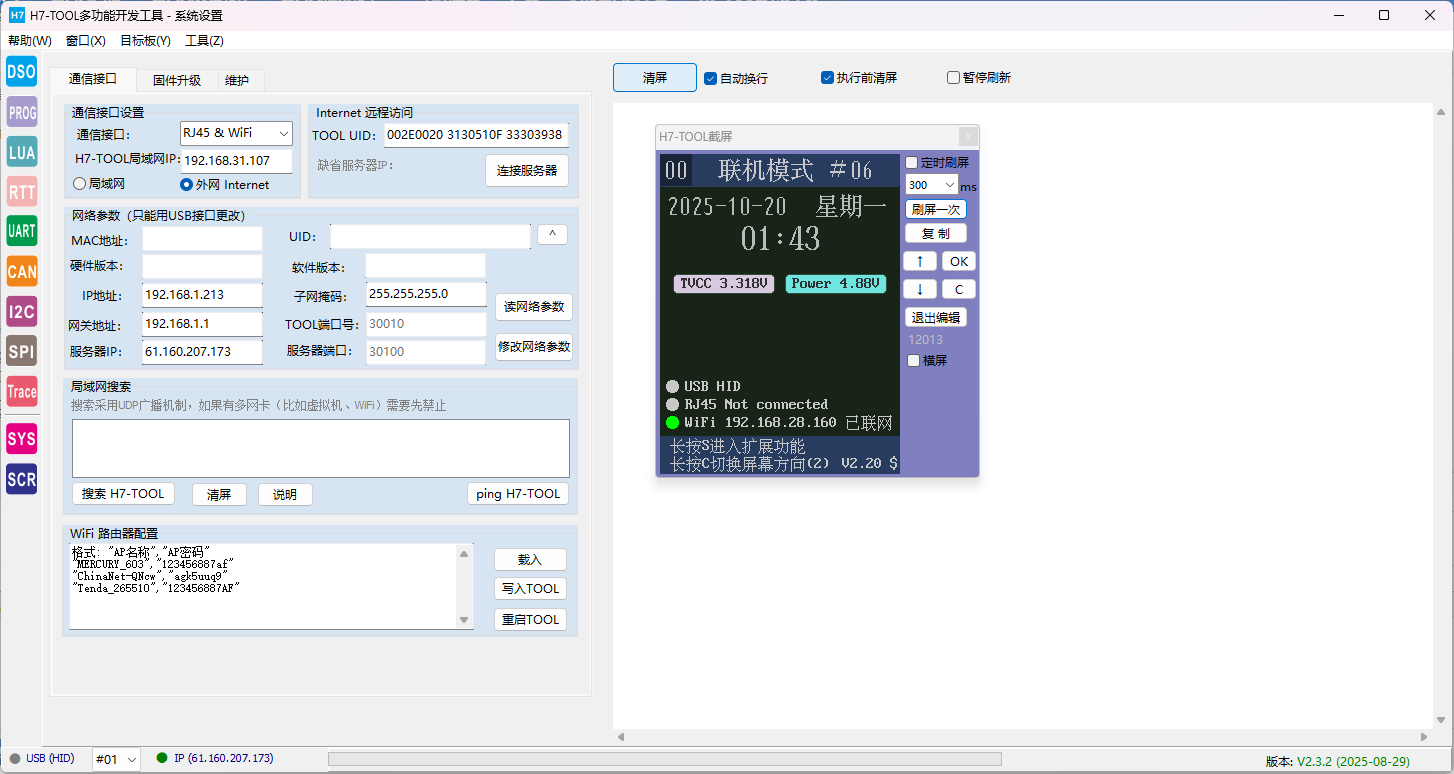1454x774 pixels.
Task: Open the I2C tool icon
Action: (x=21, y=311)
